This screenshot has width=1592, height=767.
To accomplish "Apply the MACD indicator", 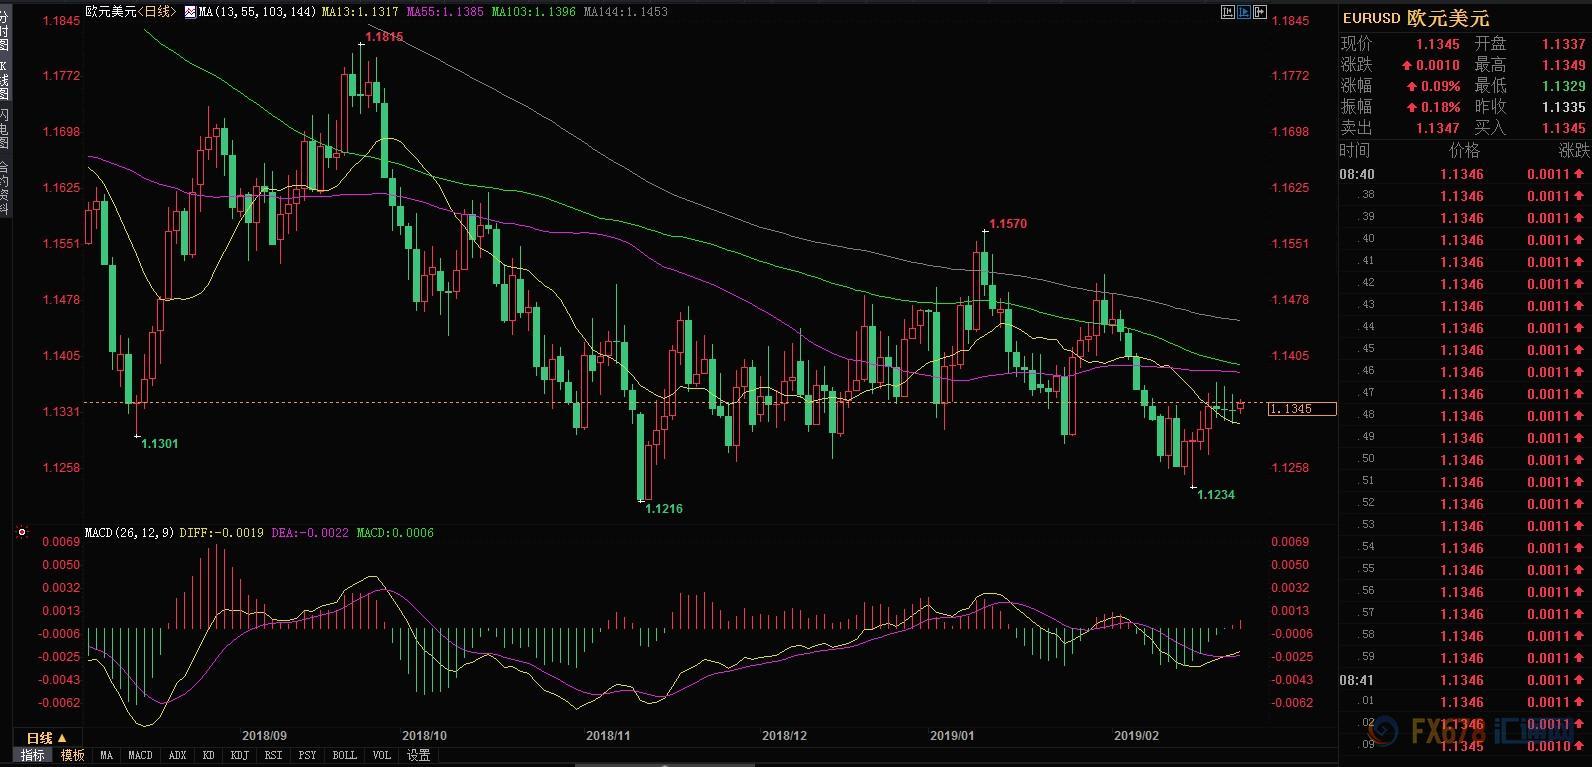I will (x=140, y=755).
